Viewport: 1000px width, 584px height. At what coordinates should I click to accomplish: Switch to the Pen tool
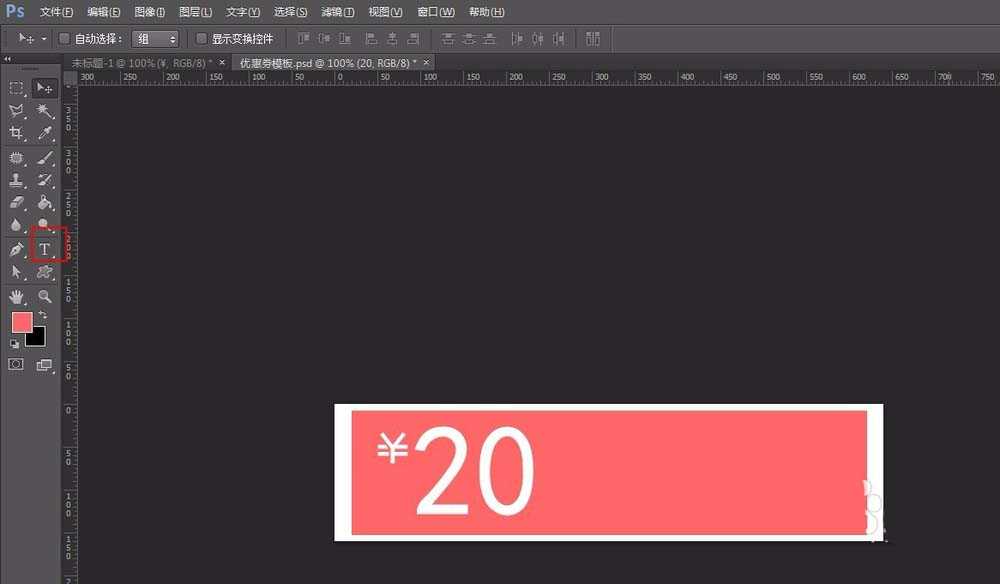(x=17, y=249)
